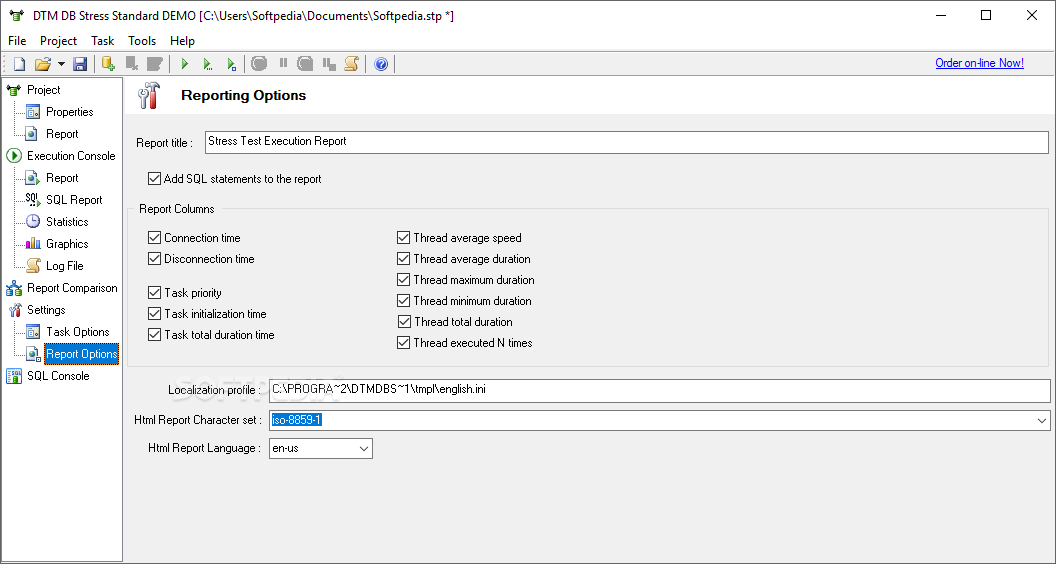Toggle the Task total duration time checkbox
1056x564 pixels.
click(x=154, y=334)
